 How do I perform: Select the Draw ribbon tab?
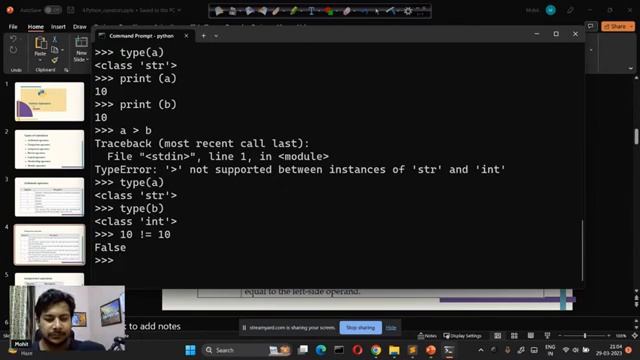(x=80, y=27)
